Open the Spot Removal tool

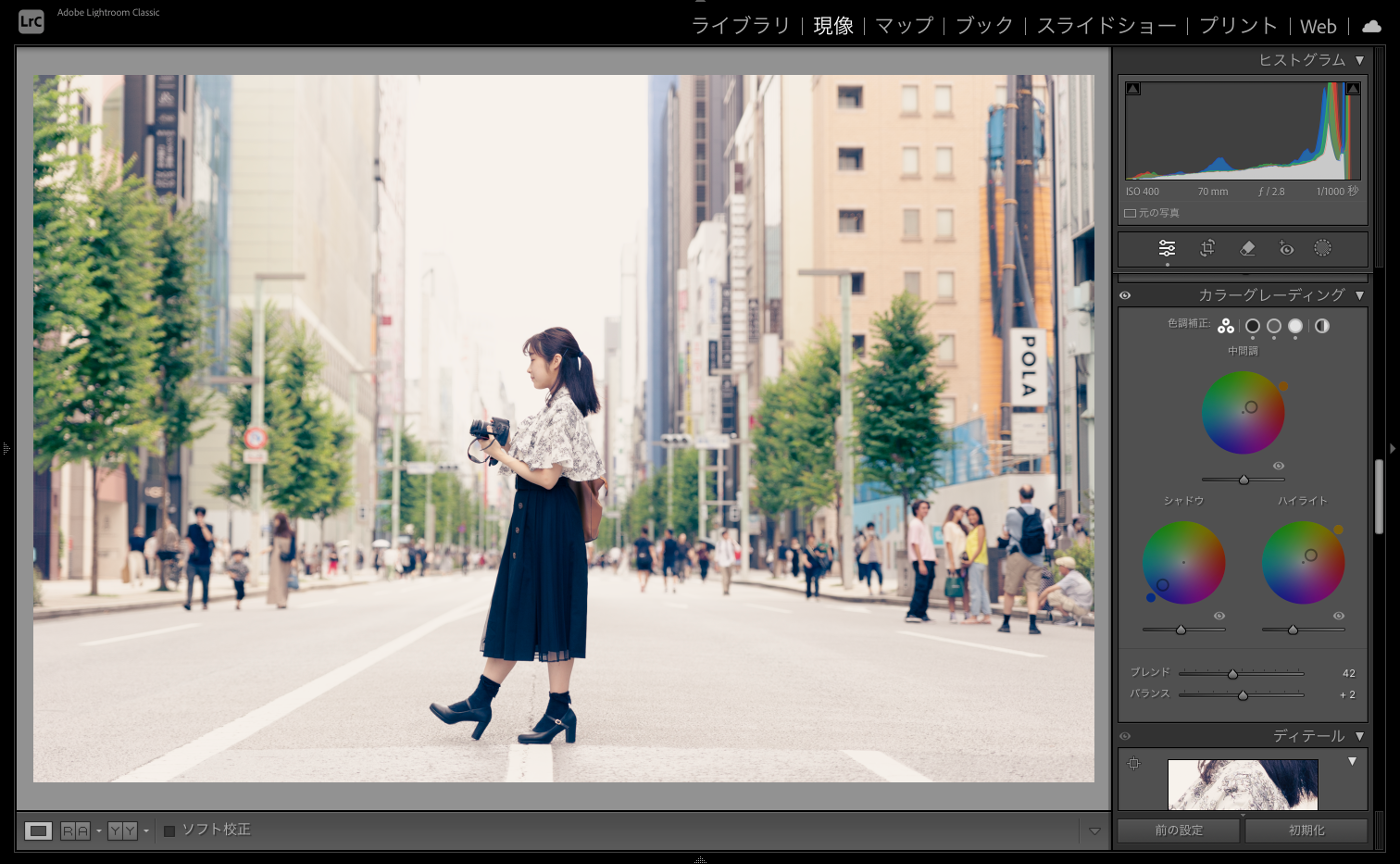[x=1246, y=249]
